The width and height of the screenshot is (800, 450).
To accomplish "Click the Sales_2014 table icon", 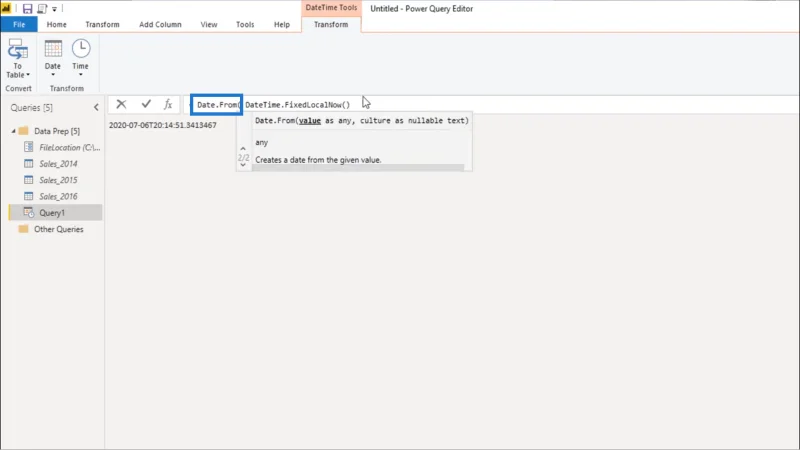I will 29,164.
